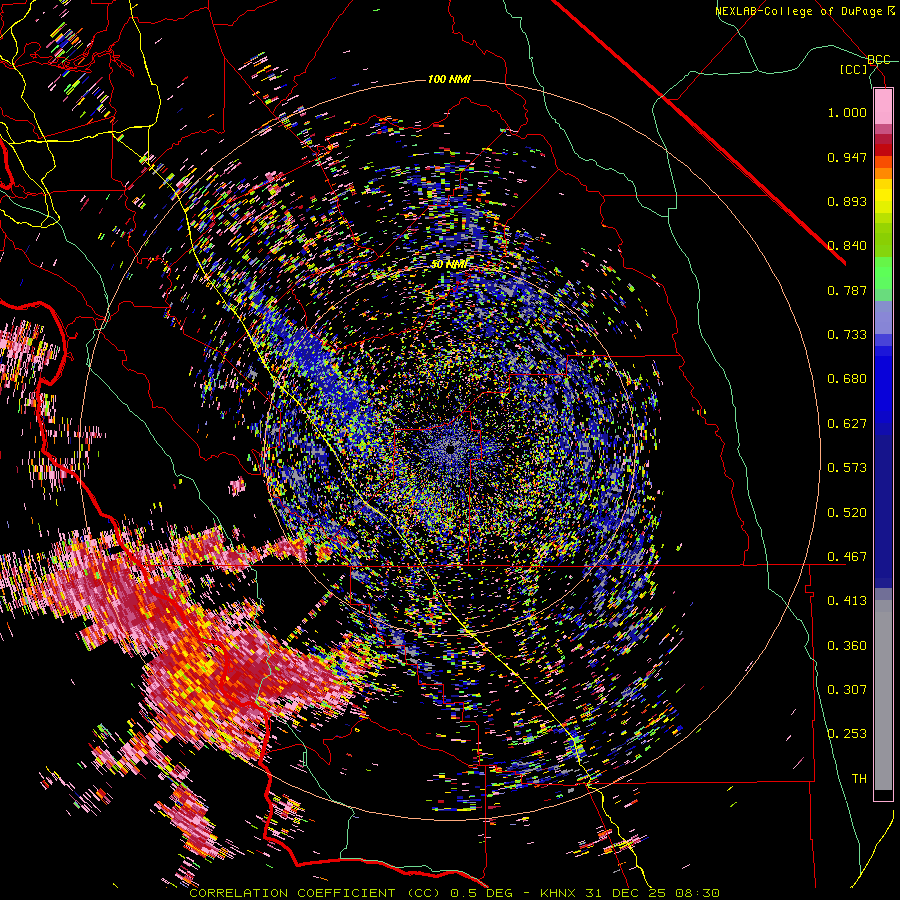The width and height of the screenshot is (900, 900).
Task: Click the 0.360 color scale value
Action: pos(847,646)
